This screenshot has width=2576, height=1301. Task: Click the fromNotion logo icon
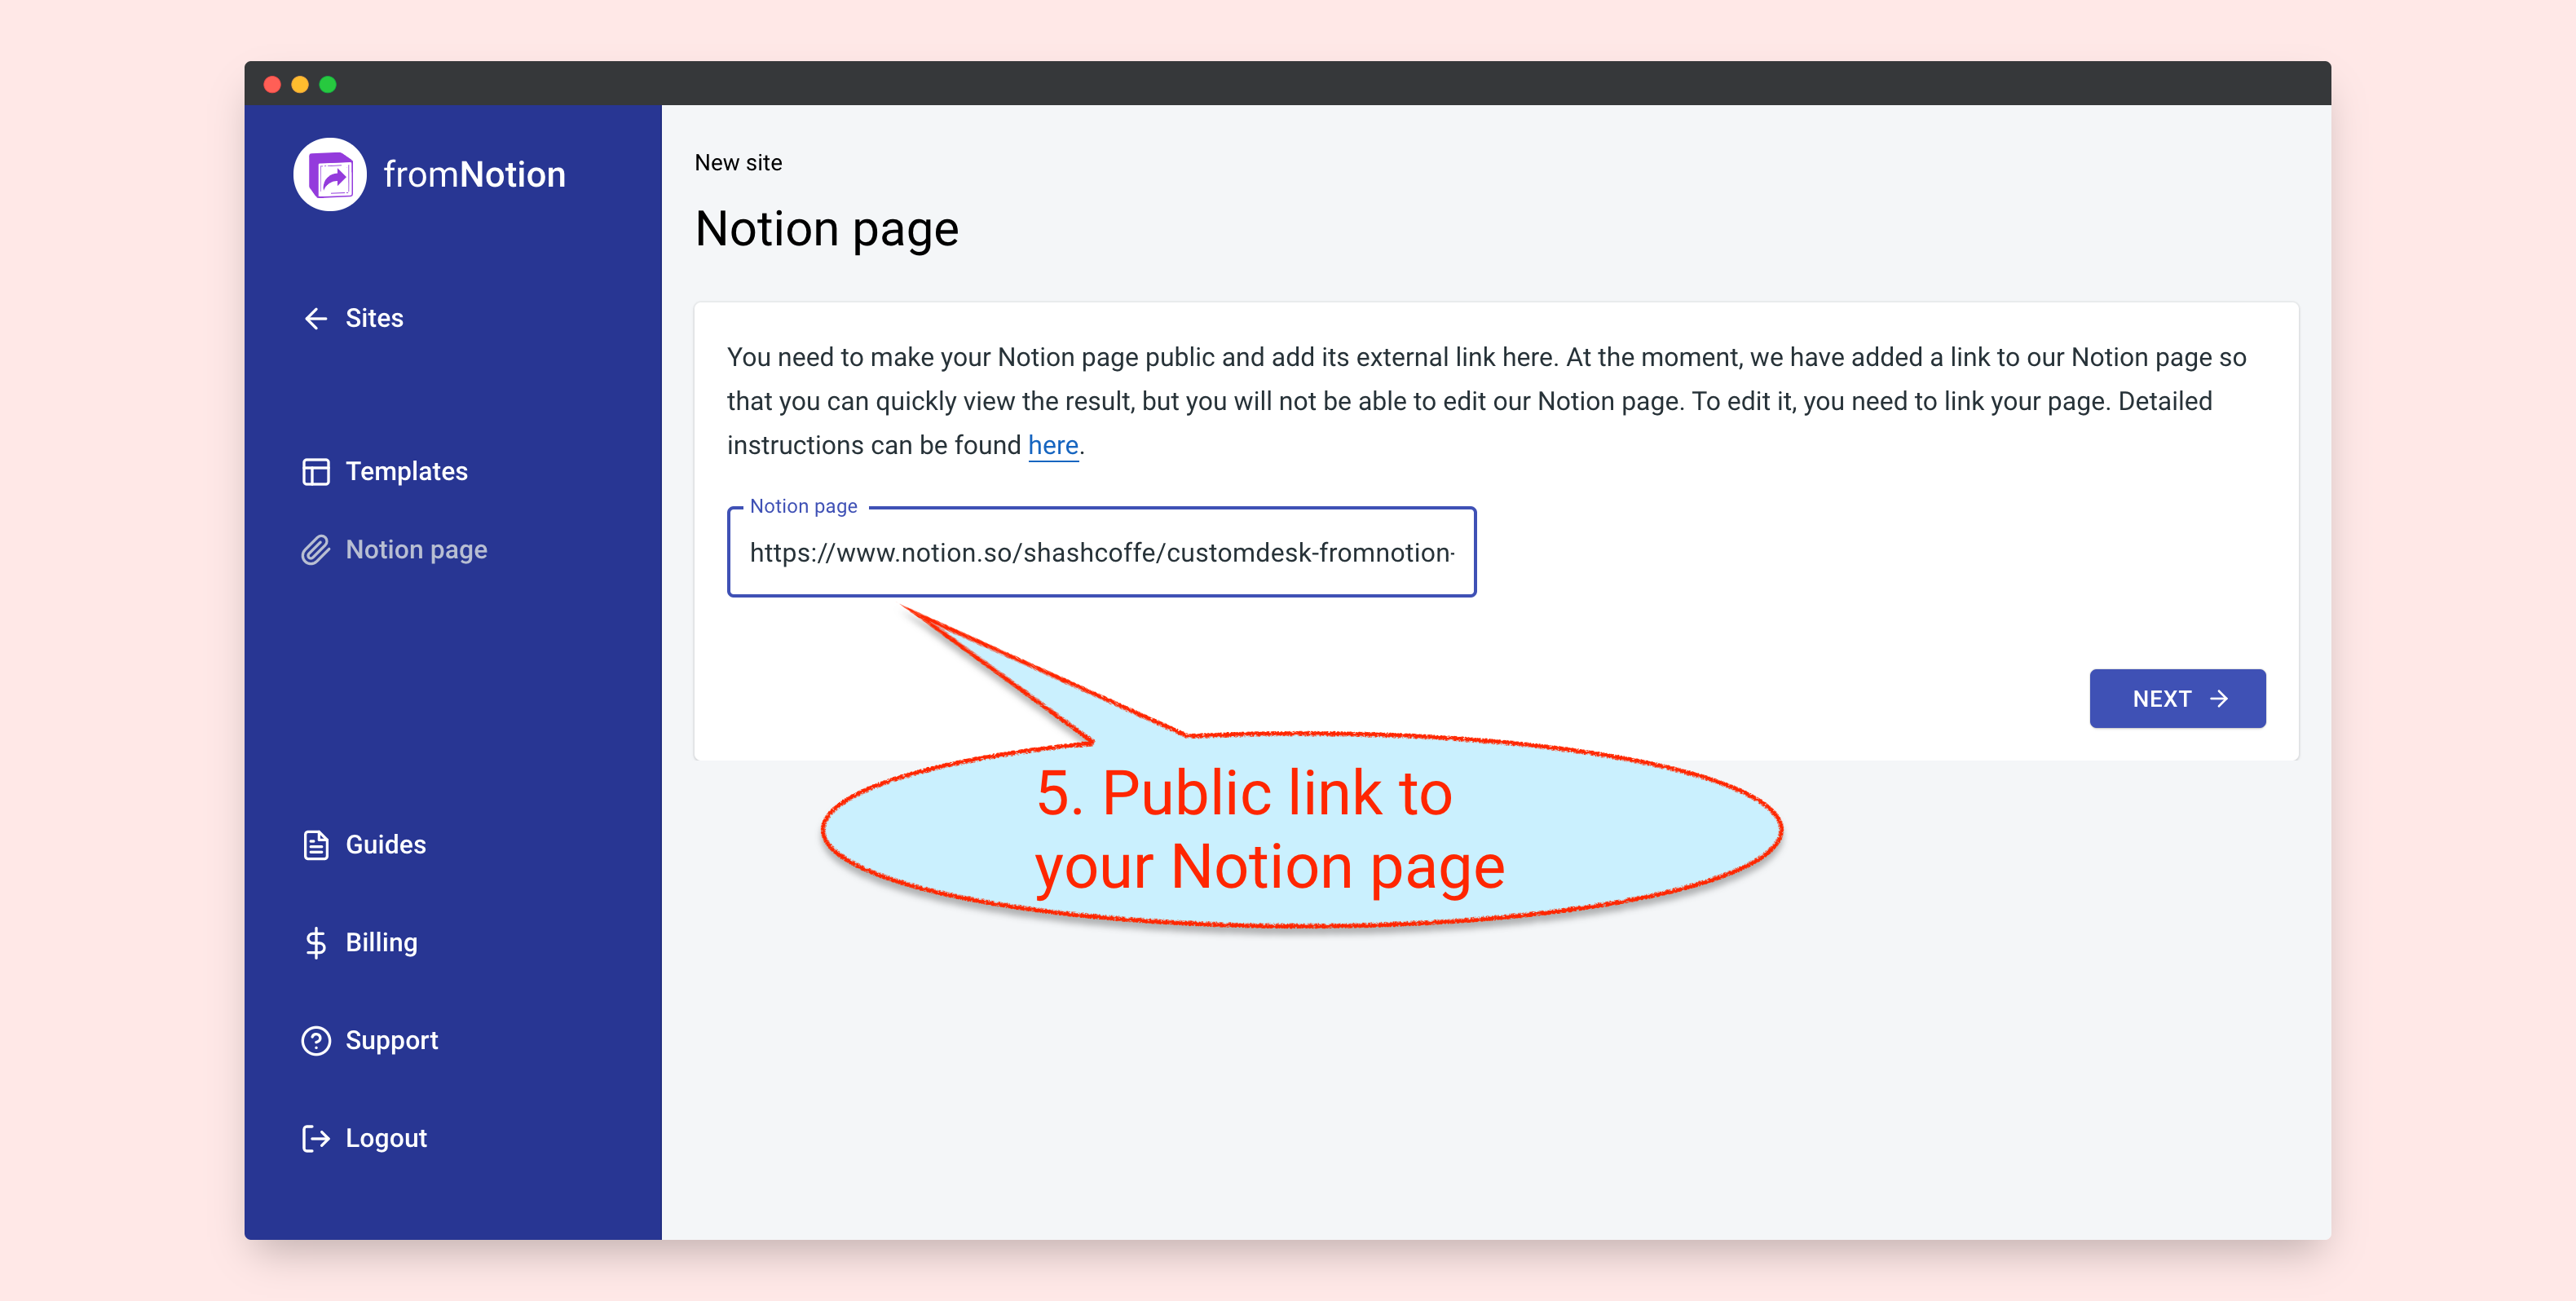point(330,175)
